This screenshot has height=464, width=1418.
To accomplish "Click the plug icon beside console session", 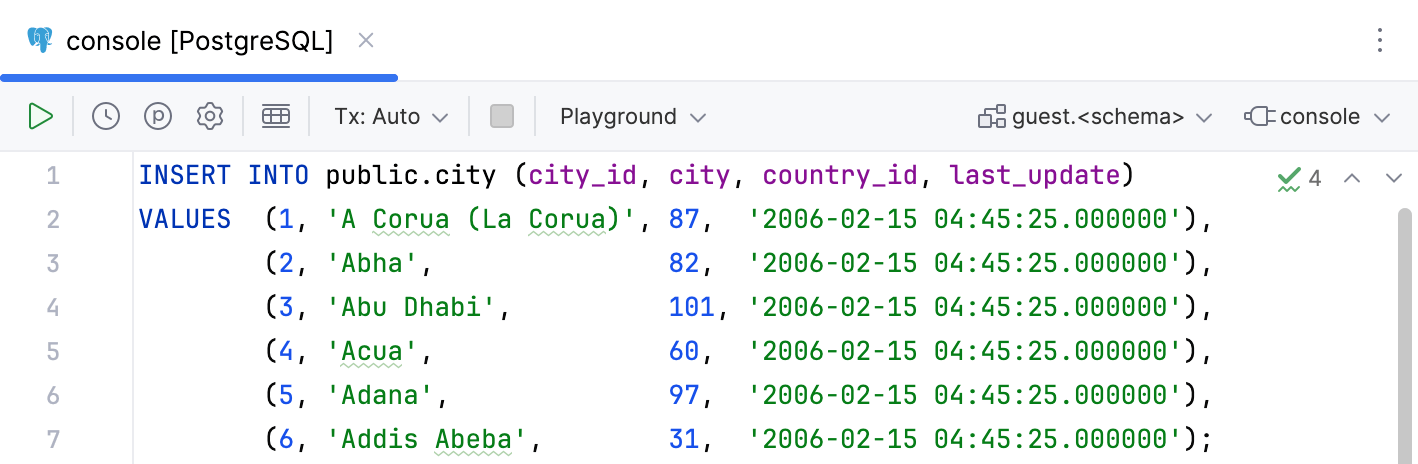I will click(1260, 116).
